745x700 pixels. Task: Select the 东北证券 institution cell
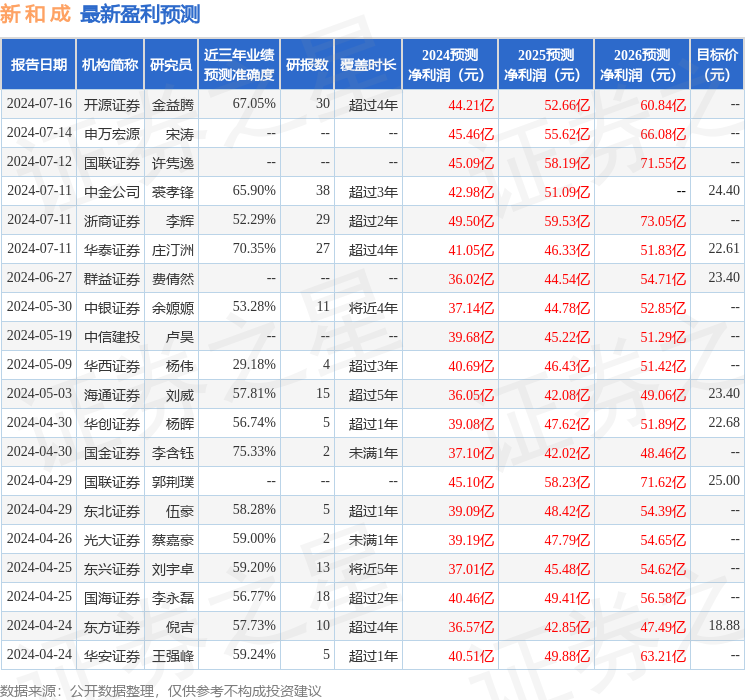[112, 511]
